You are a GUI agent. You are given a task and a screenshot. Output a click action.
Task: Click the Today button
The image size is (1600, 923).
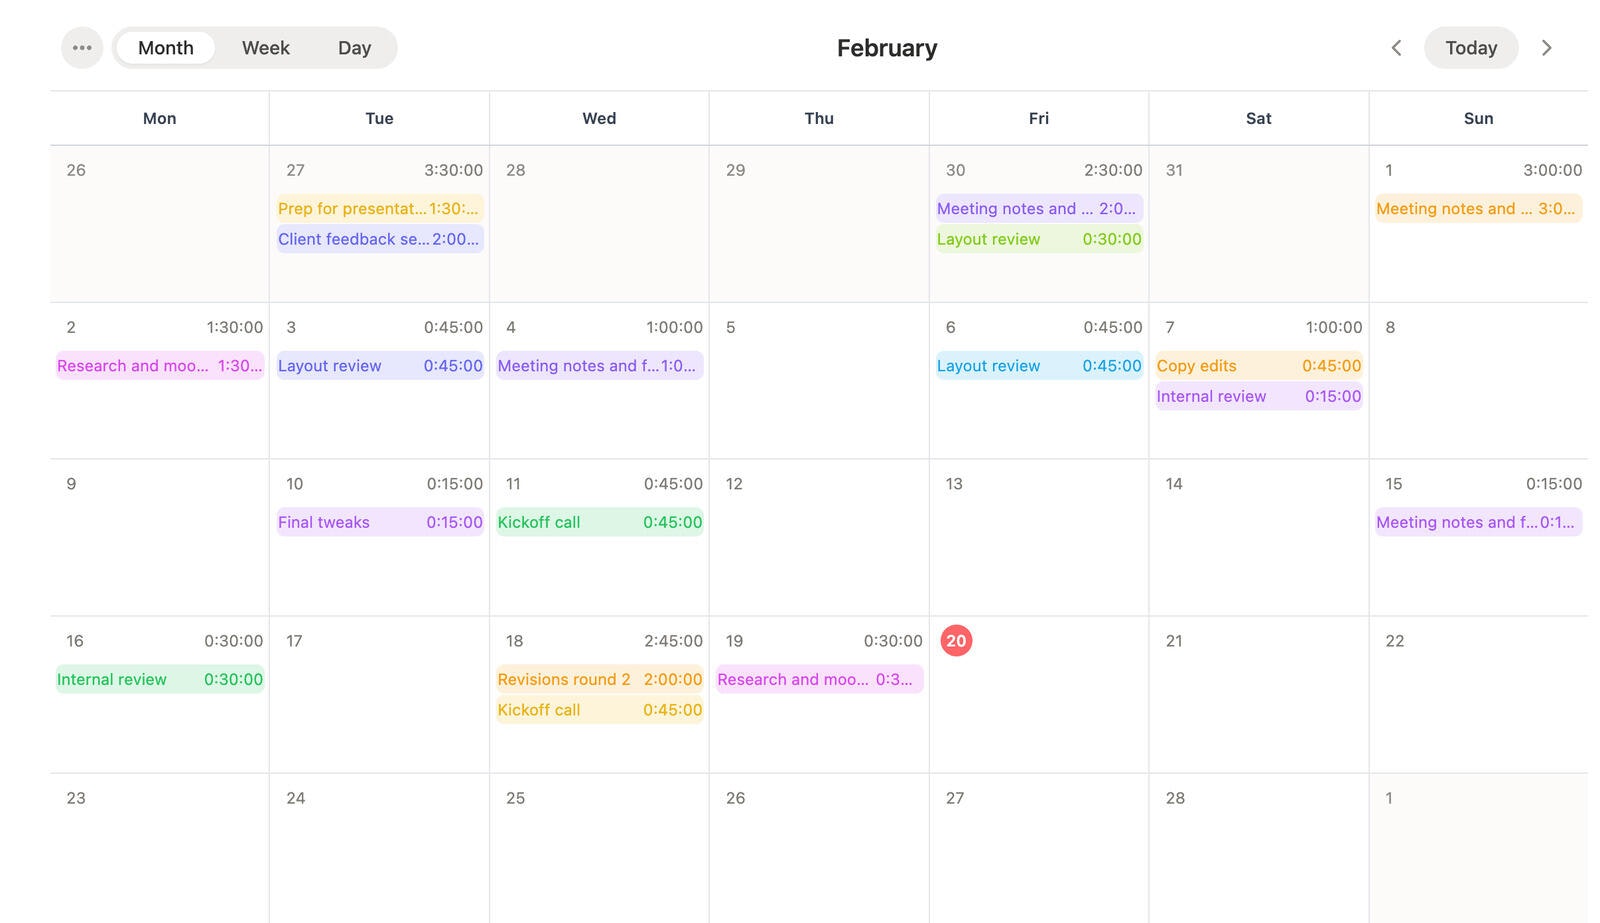(1470, 47)
